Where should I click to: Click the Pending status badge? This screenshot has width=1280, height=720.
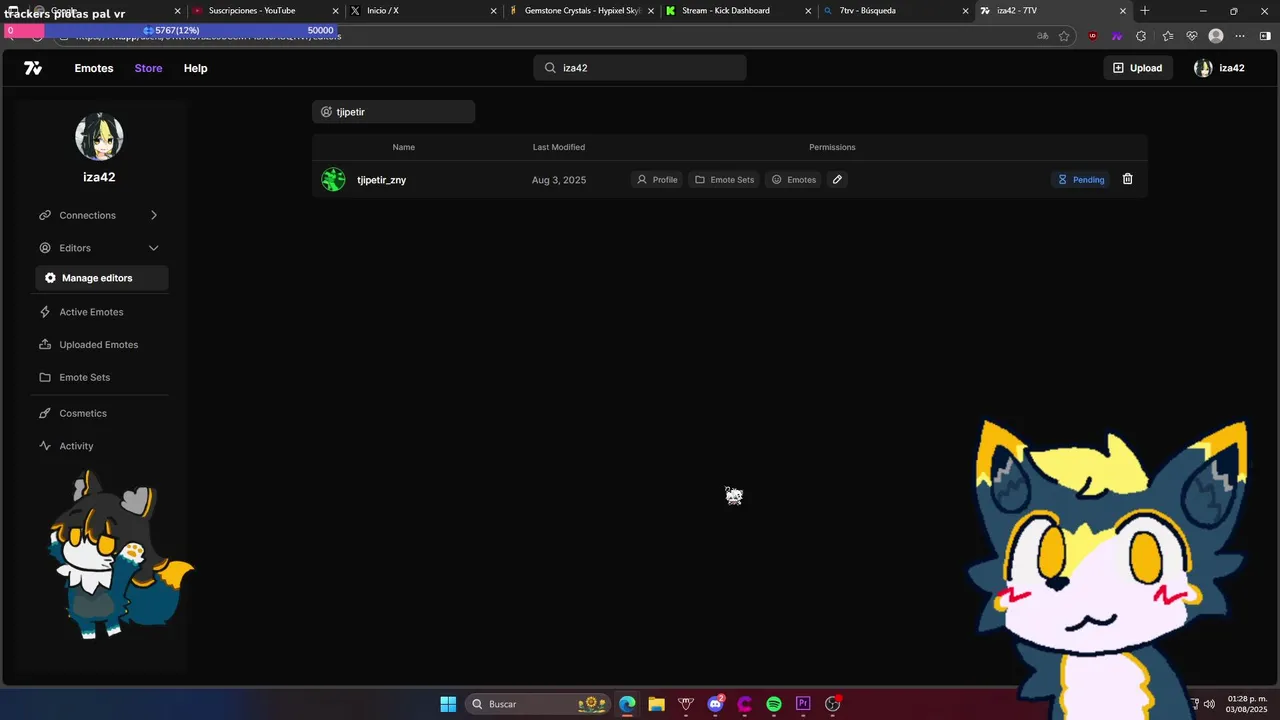point(1081,180)
